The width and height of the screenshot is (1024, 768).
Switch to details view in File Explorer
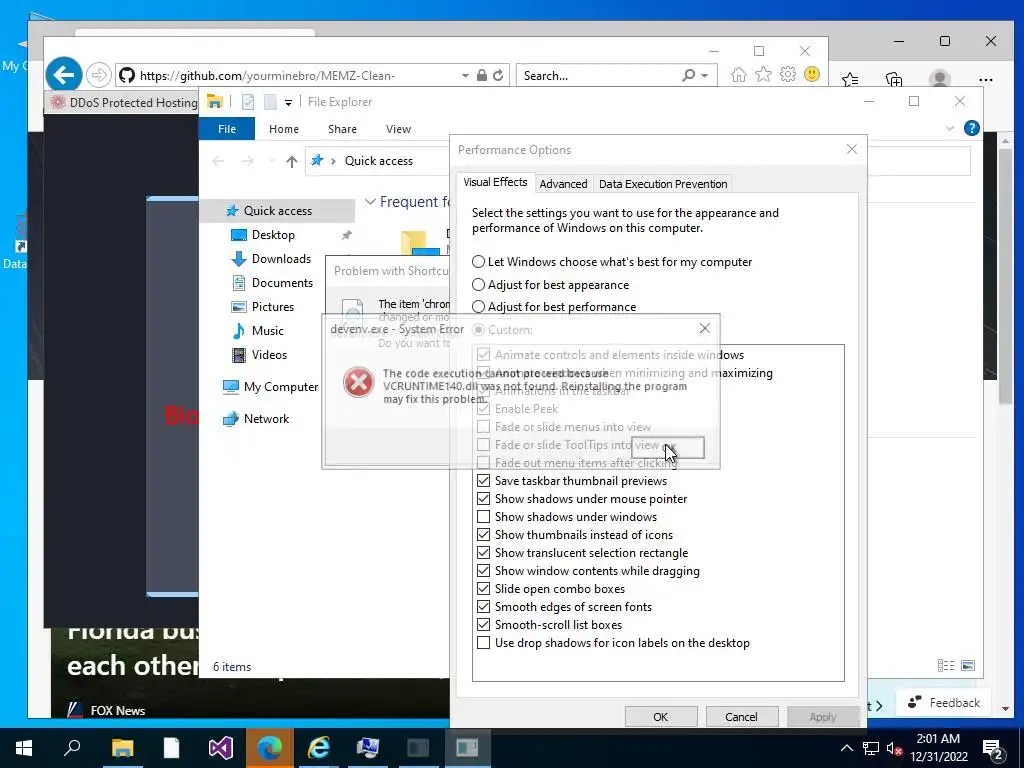click(x=946, y=665)
